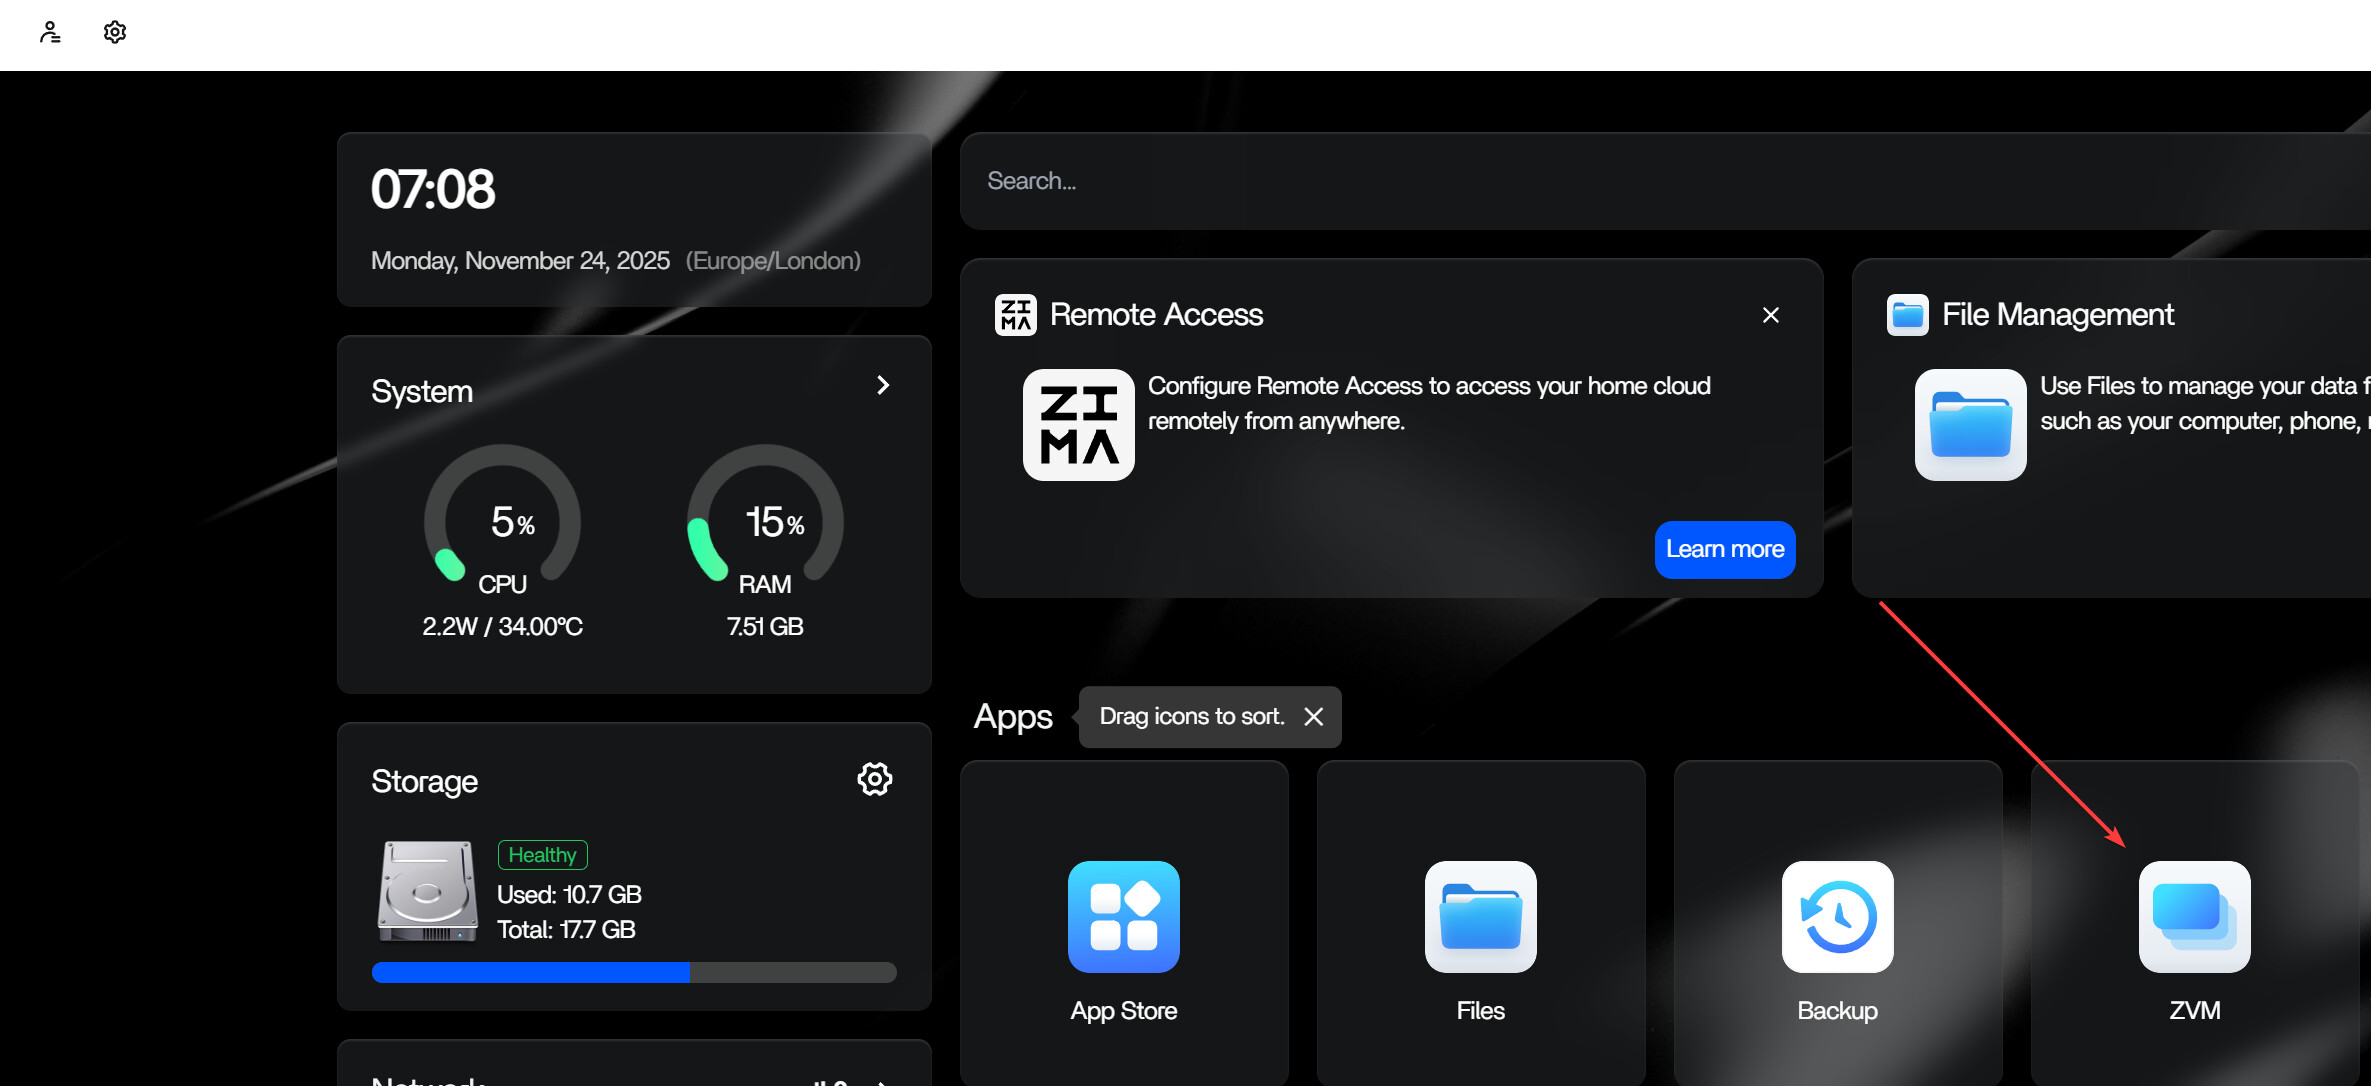The width and height of the screenshot is (2371, 1086).
Task: Close the Remote Access card
Action: [1770, 315]
